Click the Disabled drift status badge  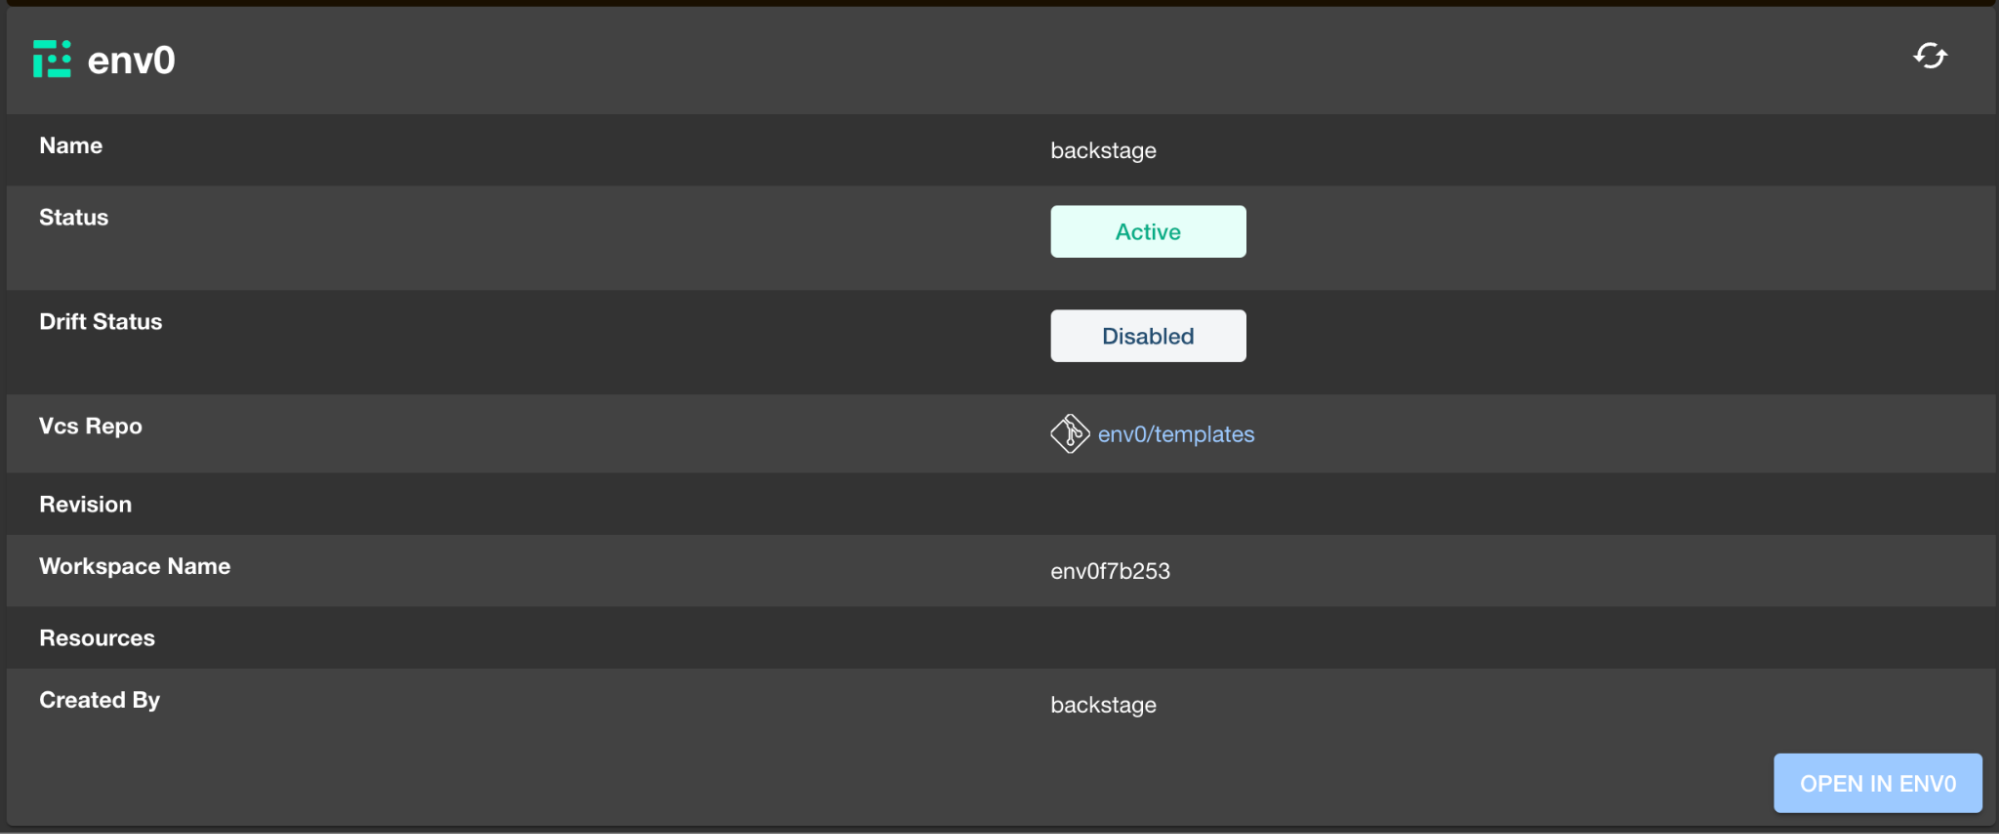tap(1148, 336)
